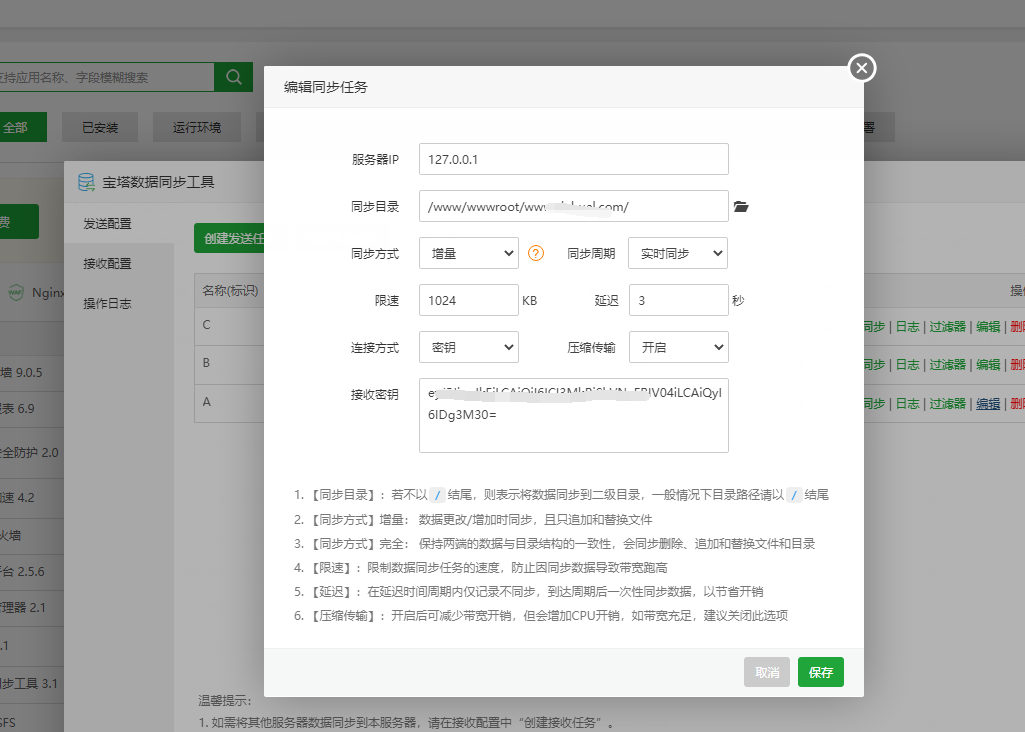
Task: Click the 创建发送任务 green button
Action: pos(229,238)
